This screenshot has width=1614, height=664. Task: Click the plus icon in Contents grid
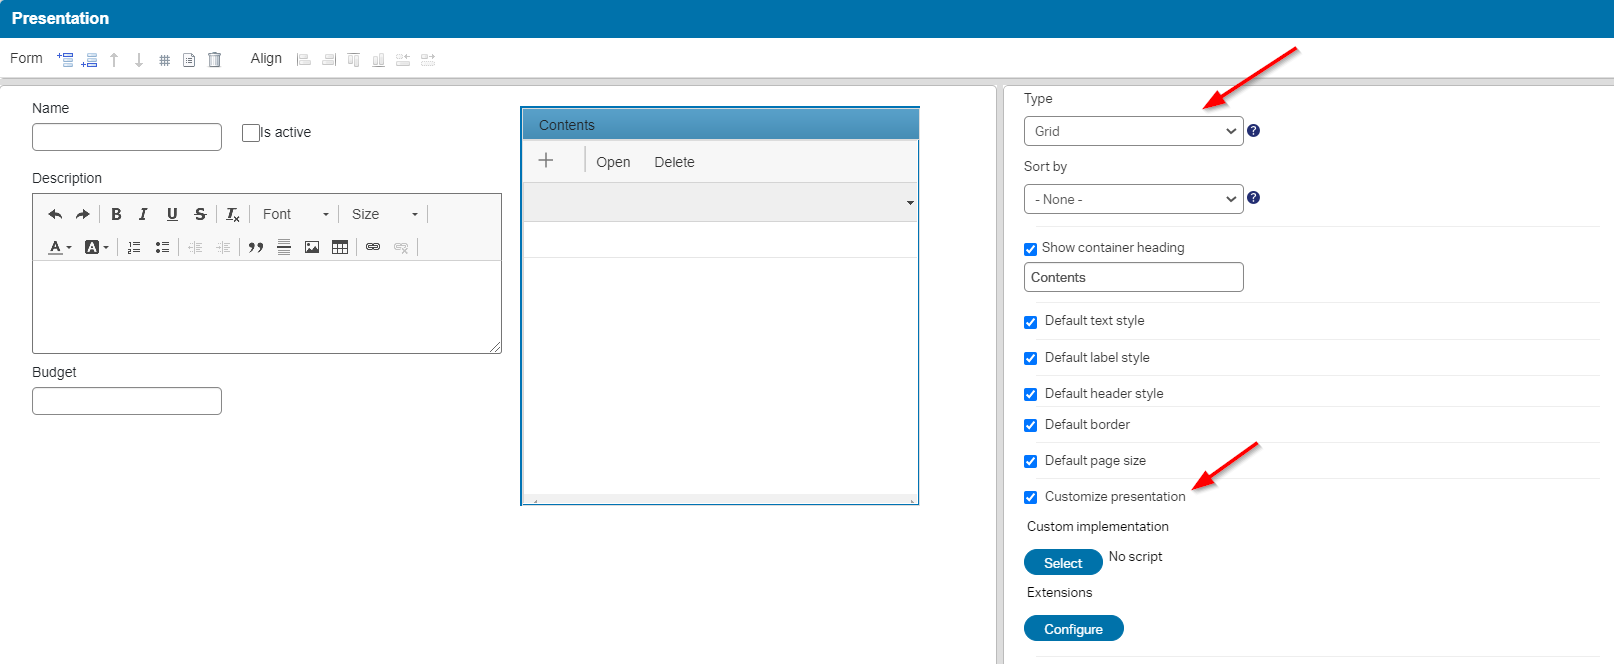[x=546, y=160]
